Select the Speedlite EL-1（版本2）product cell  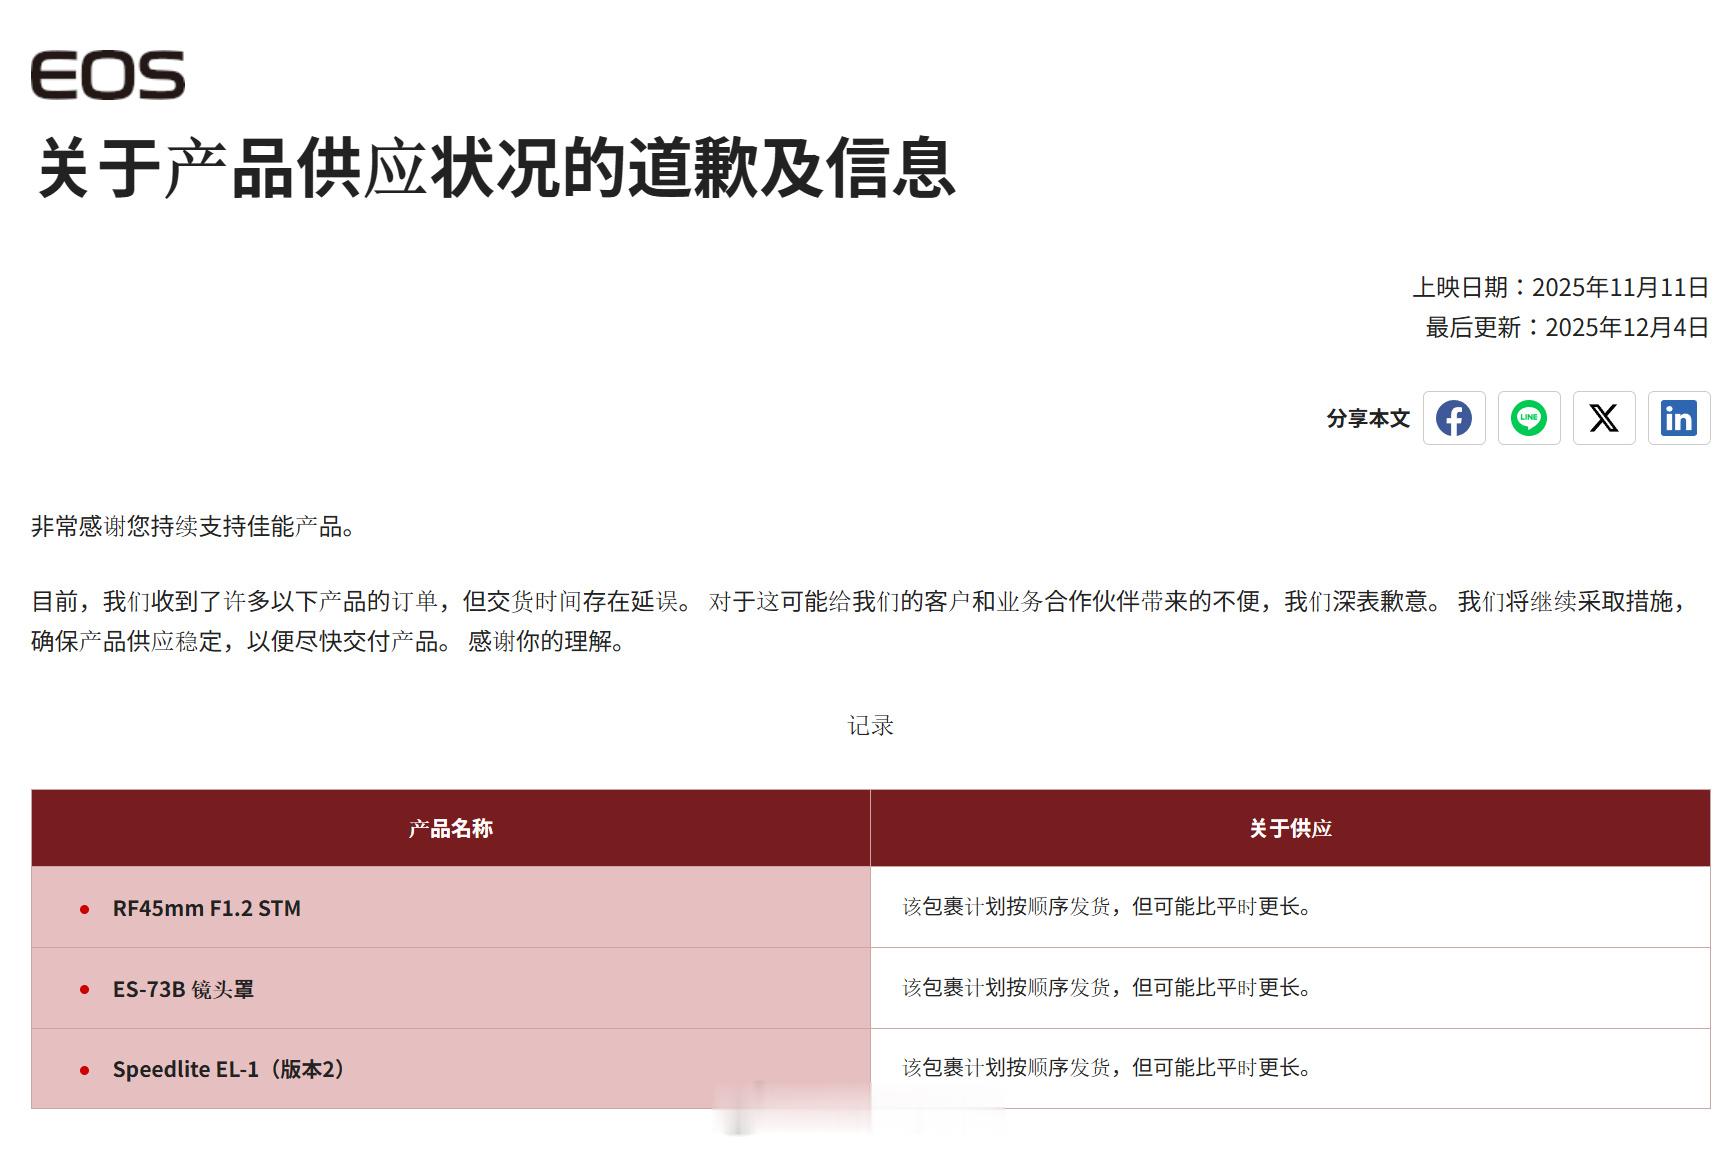451,1068
